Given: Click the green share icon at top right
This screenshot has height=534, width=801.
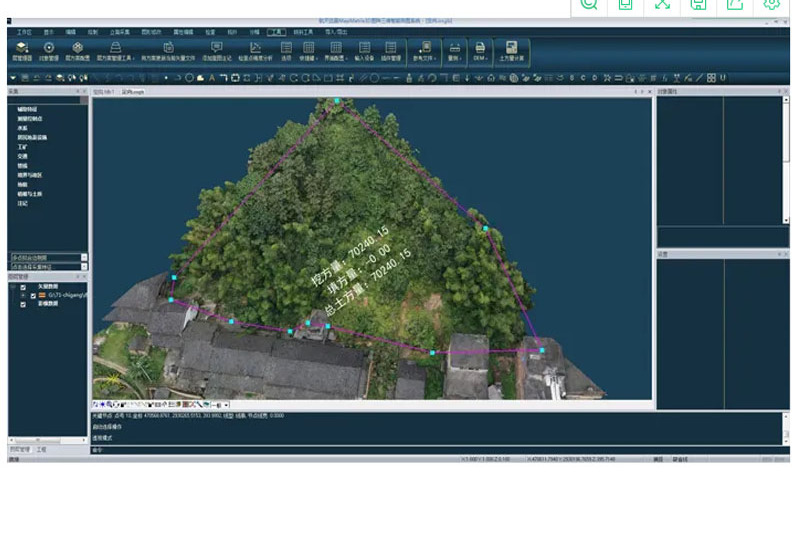Looking at the screenshot, I should 735,5.
